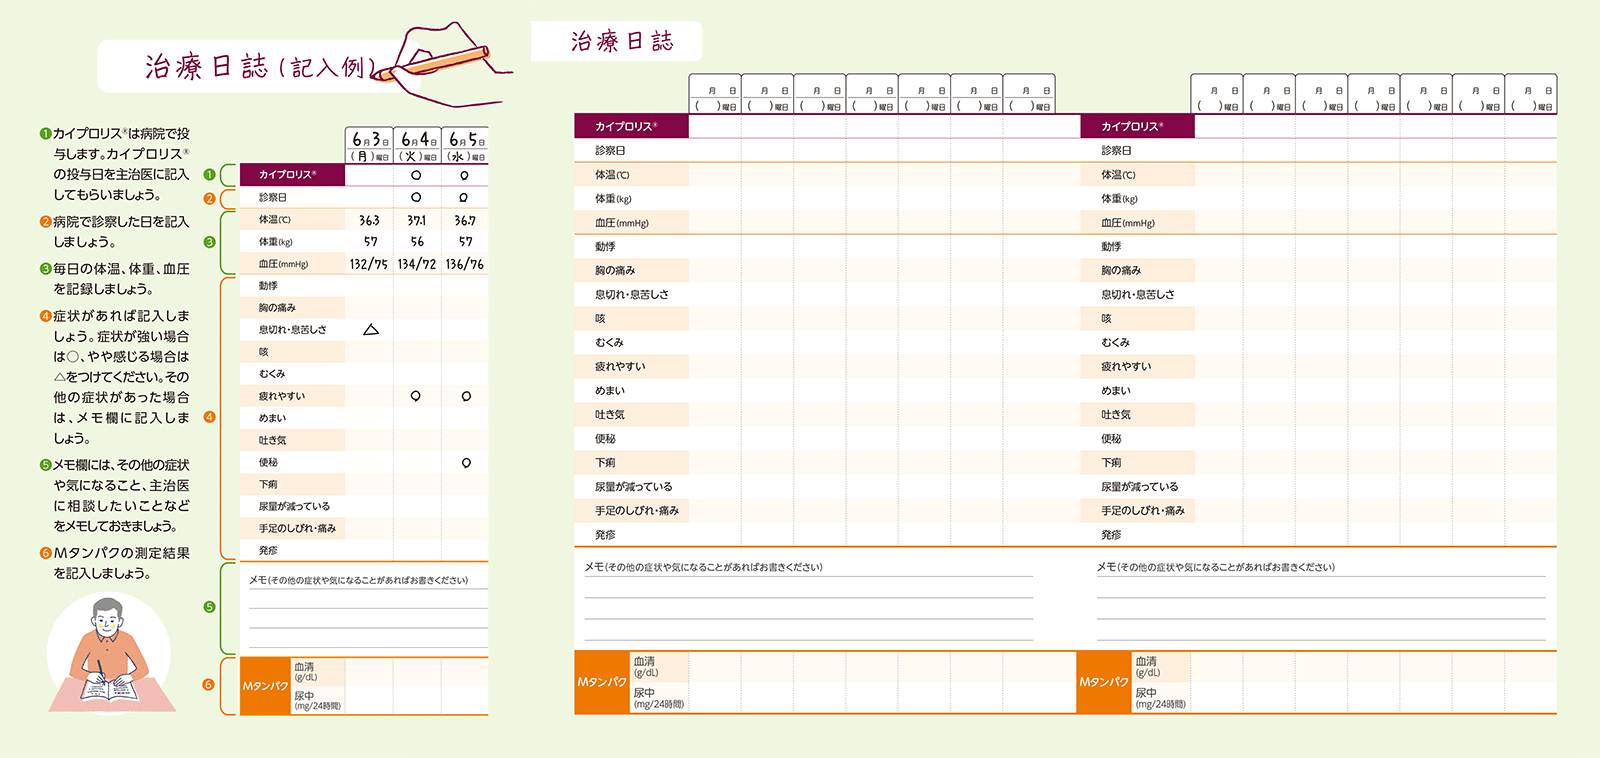Select the orange number 2 marker beside the example table
Screen dimensions: 1600x758
point(209,198)
